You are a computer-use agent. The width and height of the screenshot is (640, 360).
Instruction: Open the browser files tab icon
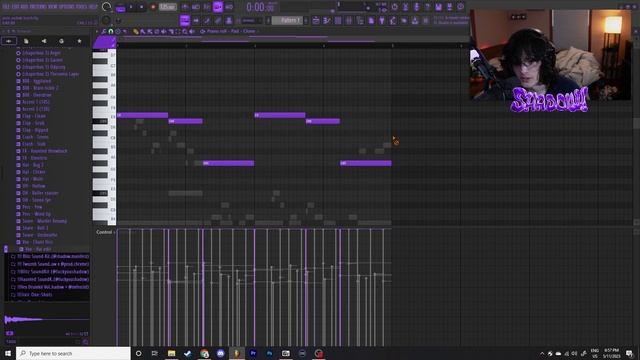(x=26, y=41)
